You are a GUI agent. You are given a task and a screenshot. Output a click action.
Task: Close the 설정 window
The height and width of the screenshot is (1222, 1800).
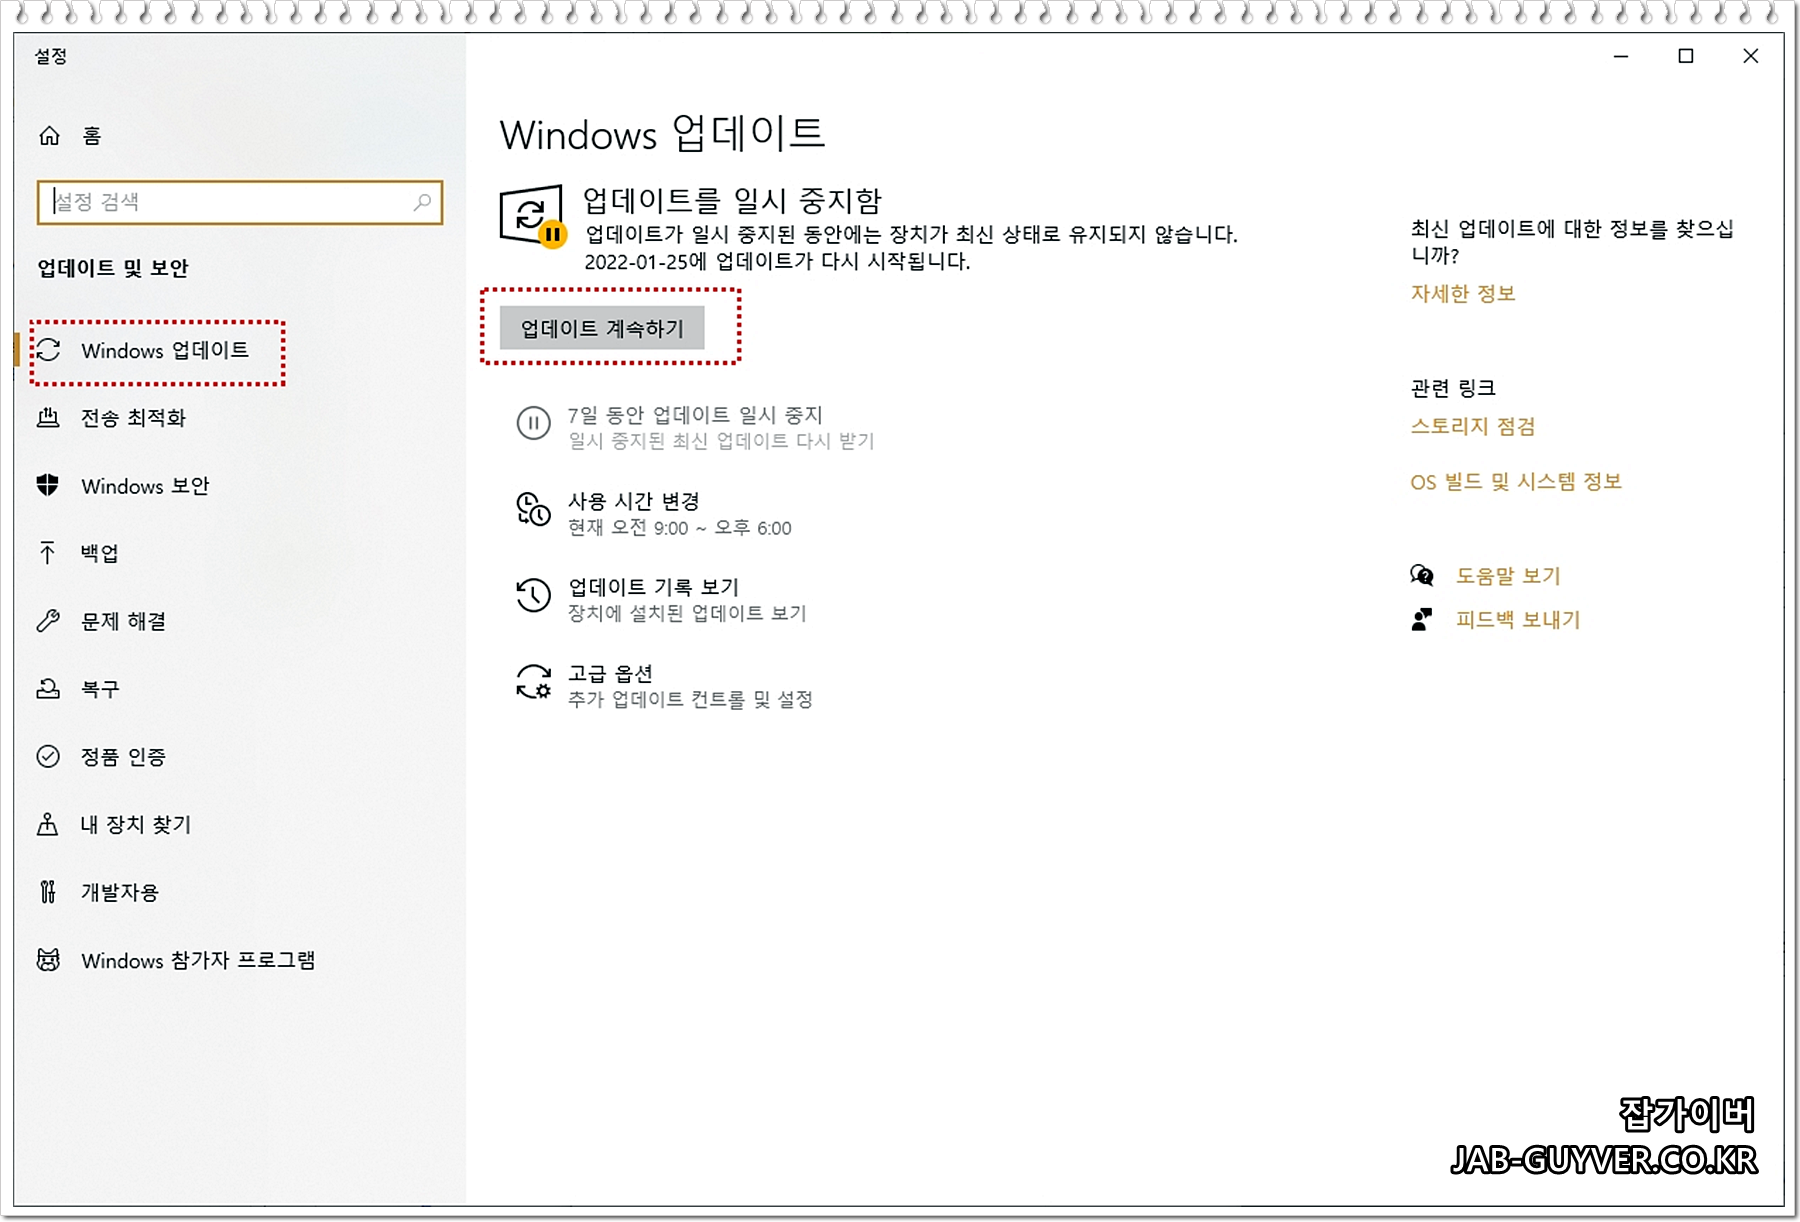[1751, 56]
